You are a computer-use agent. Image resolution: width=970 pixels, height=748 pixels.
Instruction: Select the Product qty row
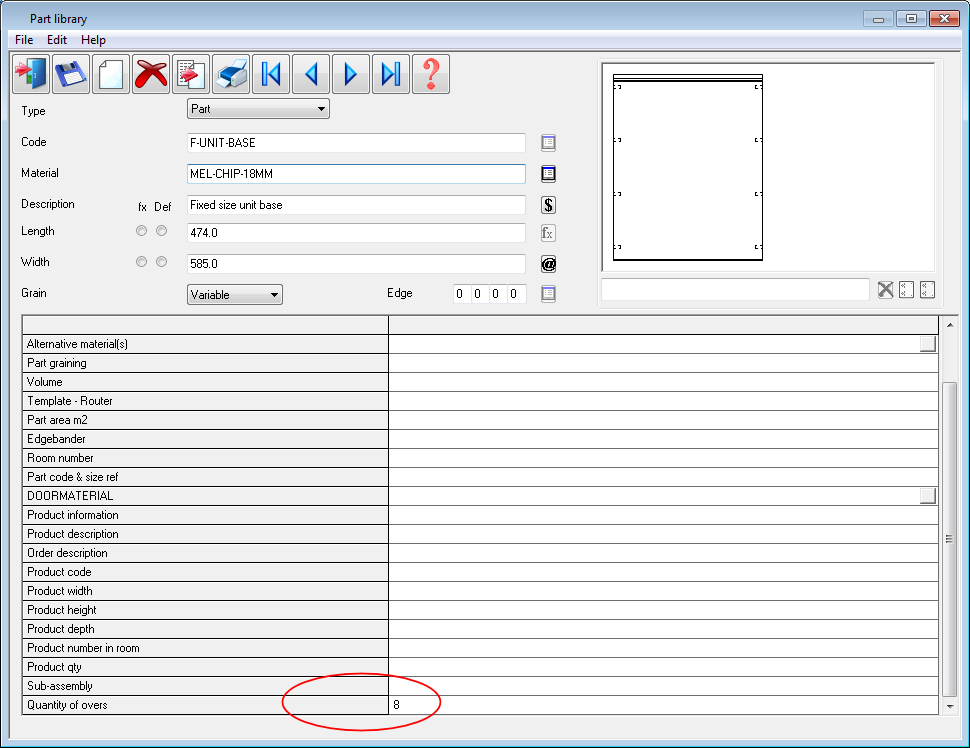(480, 667)
